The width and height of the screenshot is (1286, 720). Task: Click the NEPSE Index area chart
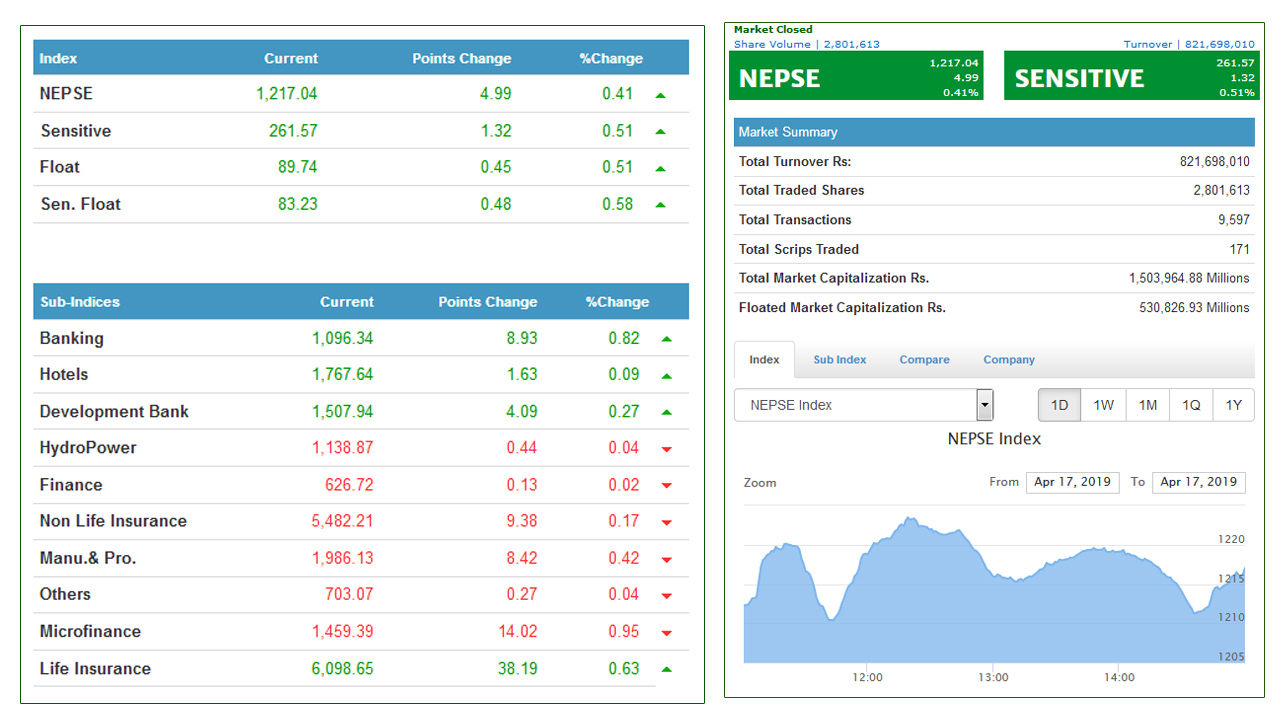(x=994, y=590)
